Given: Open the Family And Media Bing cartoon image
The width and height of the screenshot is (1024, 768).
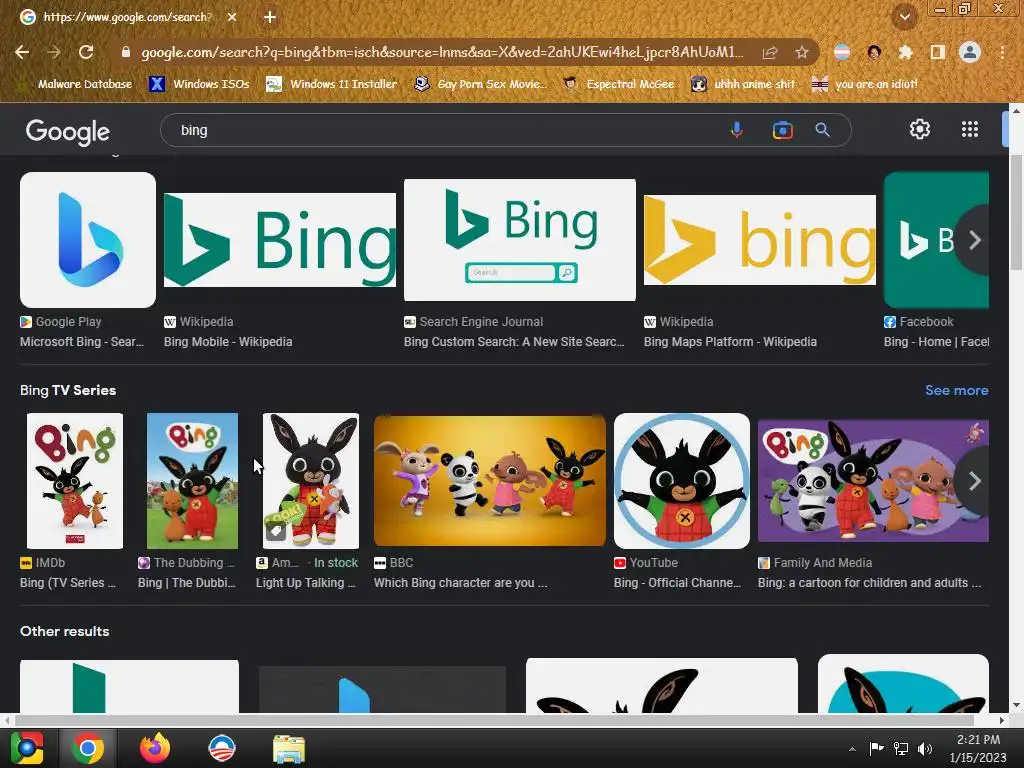Looking at the screenshot, I should [873, 481].
